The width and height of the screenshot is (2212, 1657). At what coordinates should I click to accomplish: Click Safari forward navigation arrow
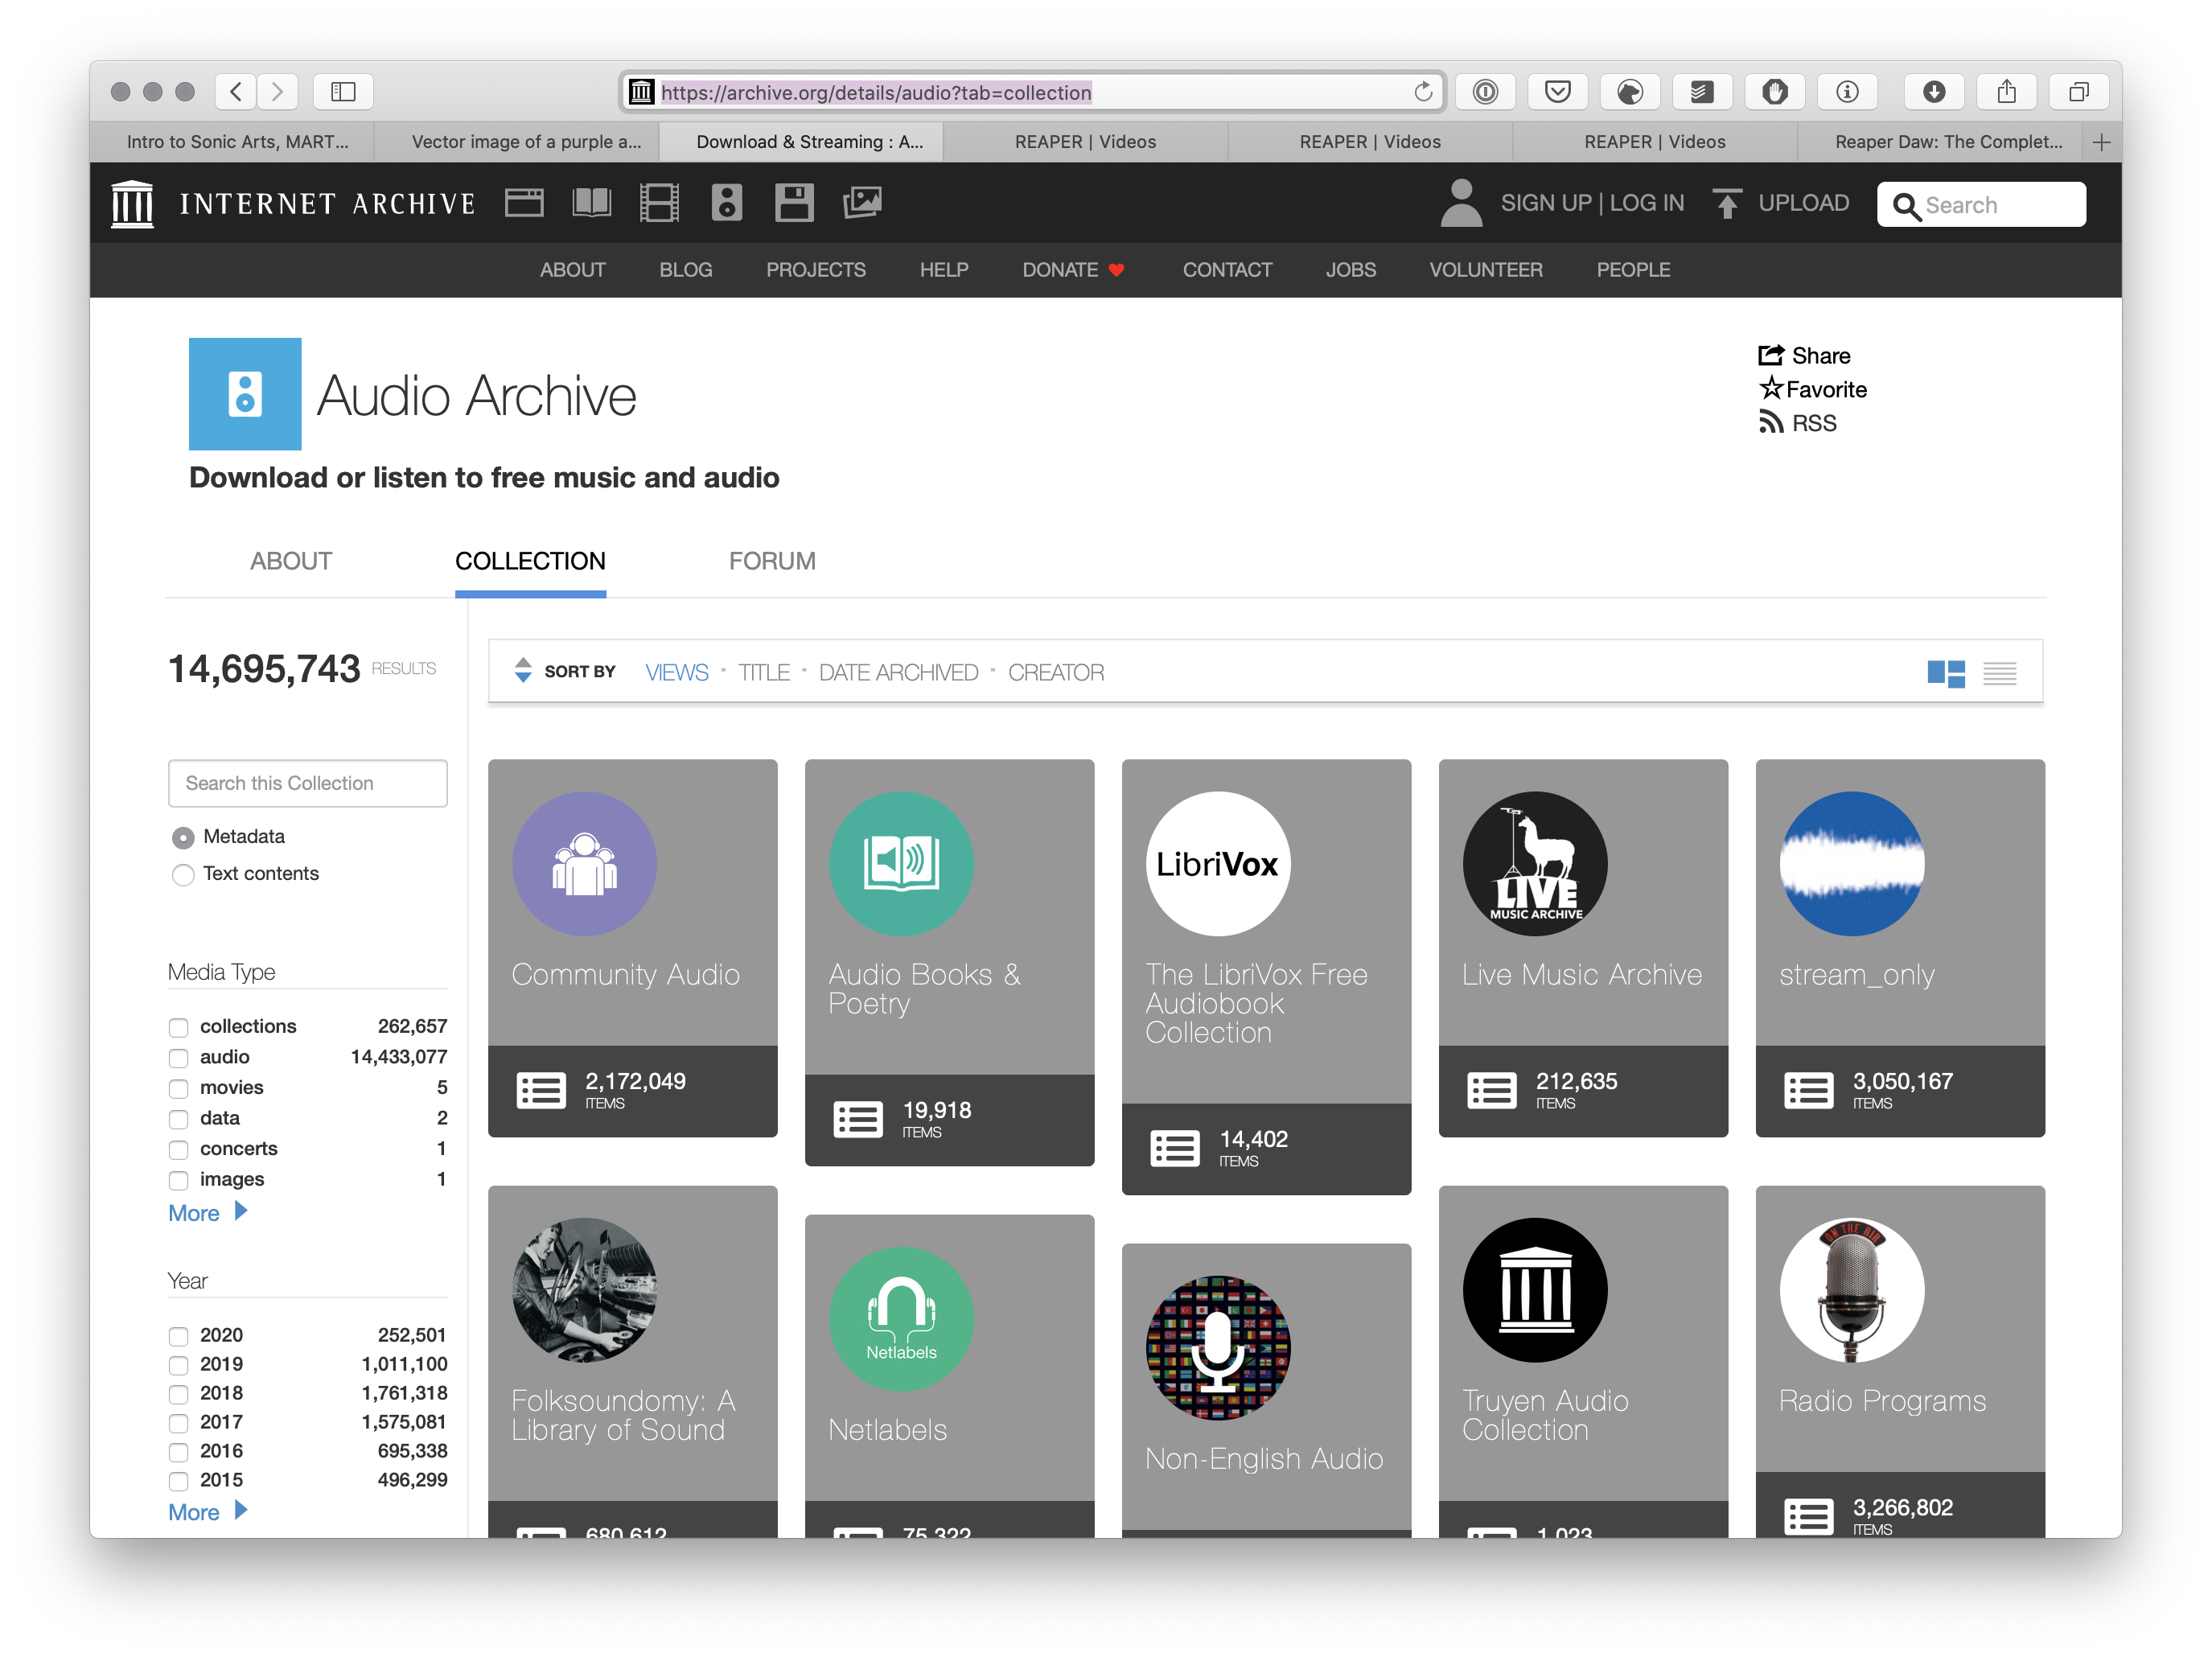pyautogui.click(x=278, y=92)
